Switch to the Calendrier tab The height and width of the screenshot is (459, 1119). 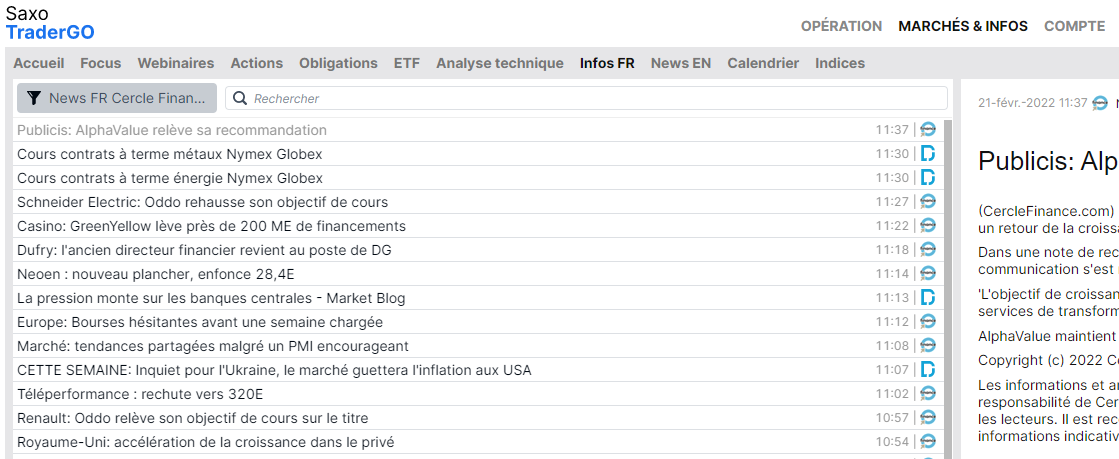click(763, 63)
